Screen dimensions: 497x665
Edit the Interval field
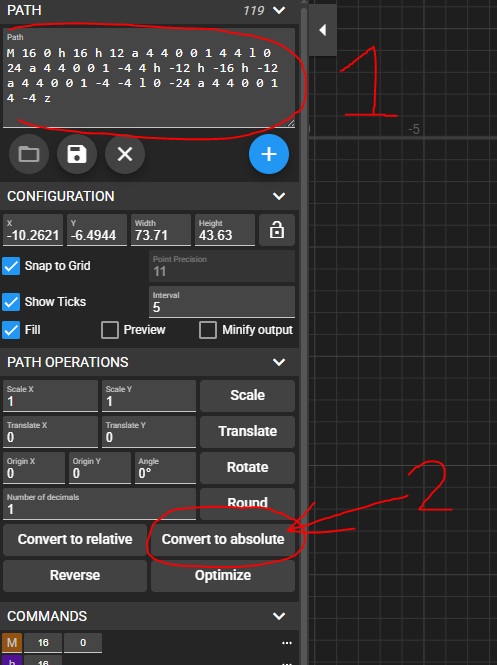[x=222, y=302]
